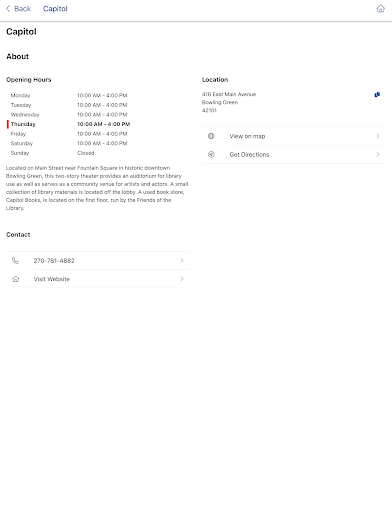Select the Wednesday label
The height and width of the screenshot is (512, 392).
click(x=25, y=115)
